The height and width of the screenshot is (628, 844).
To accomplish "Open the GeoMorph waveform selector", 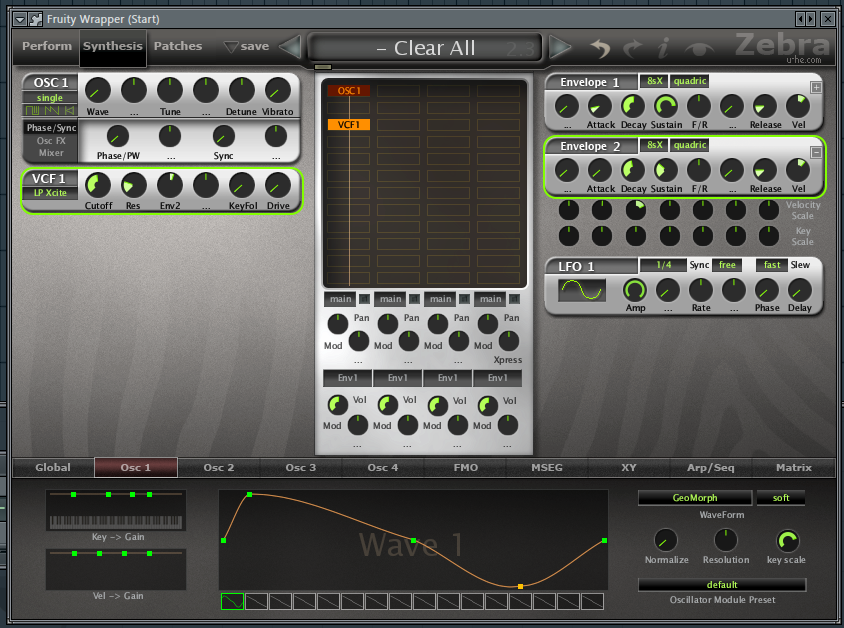I will pos(694,498).
